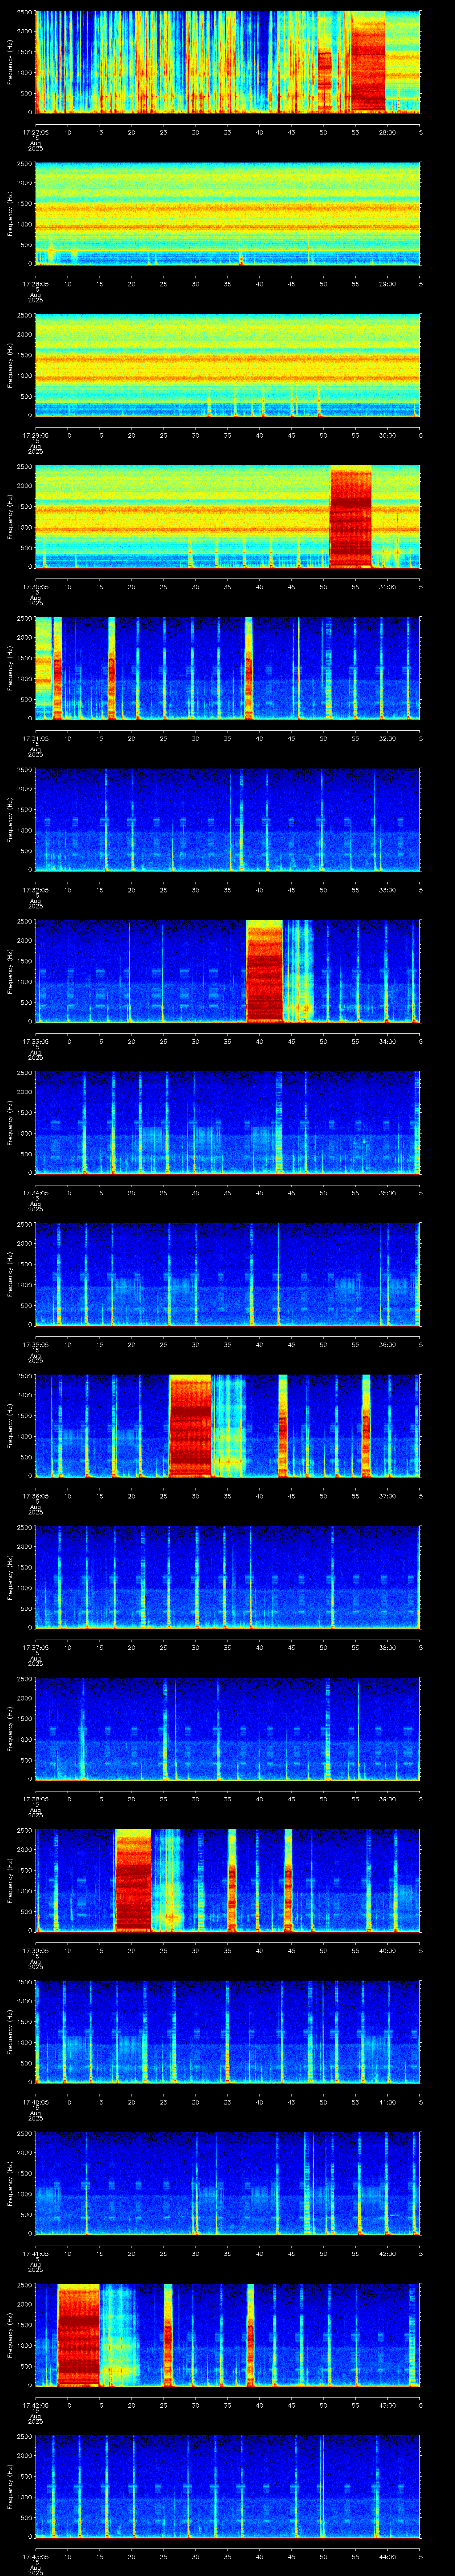Click the 44:00 time tick label
This screenshot has height=2576, width=455.
click(387, 2556)
